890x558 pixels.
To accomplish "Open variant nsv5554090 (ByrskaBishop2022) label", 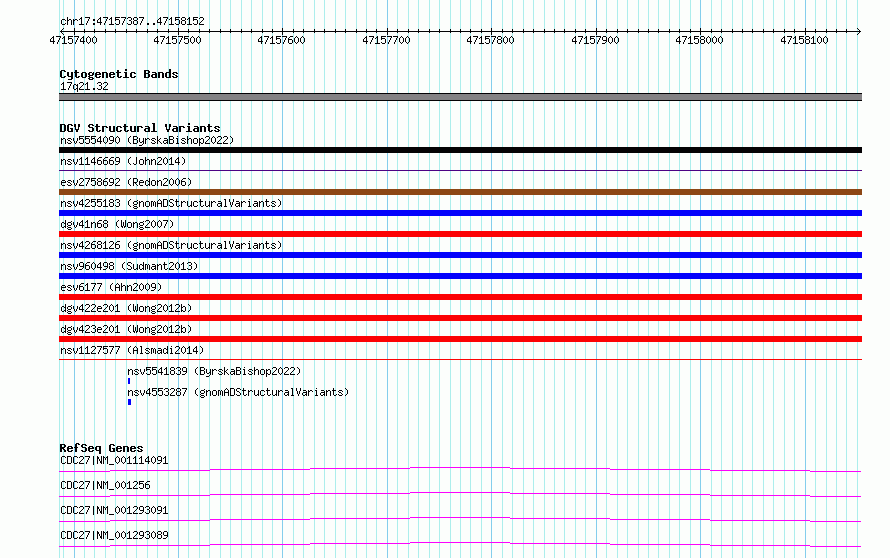I will (147, 140).
